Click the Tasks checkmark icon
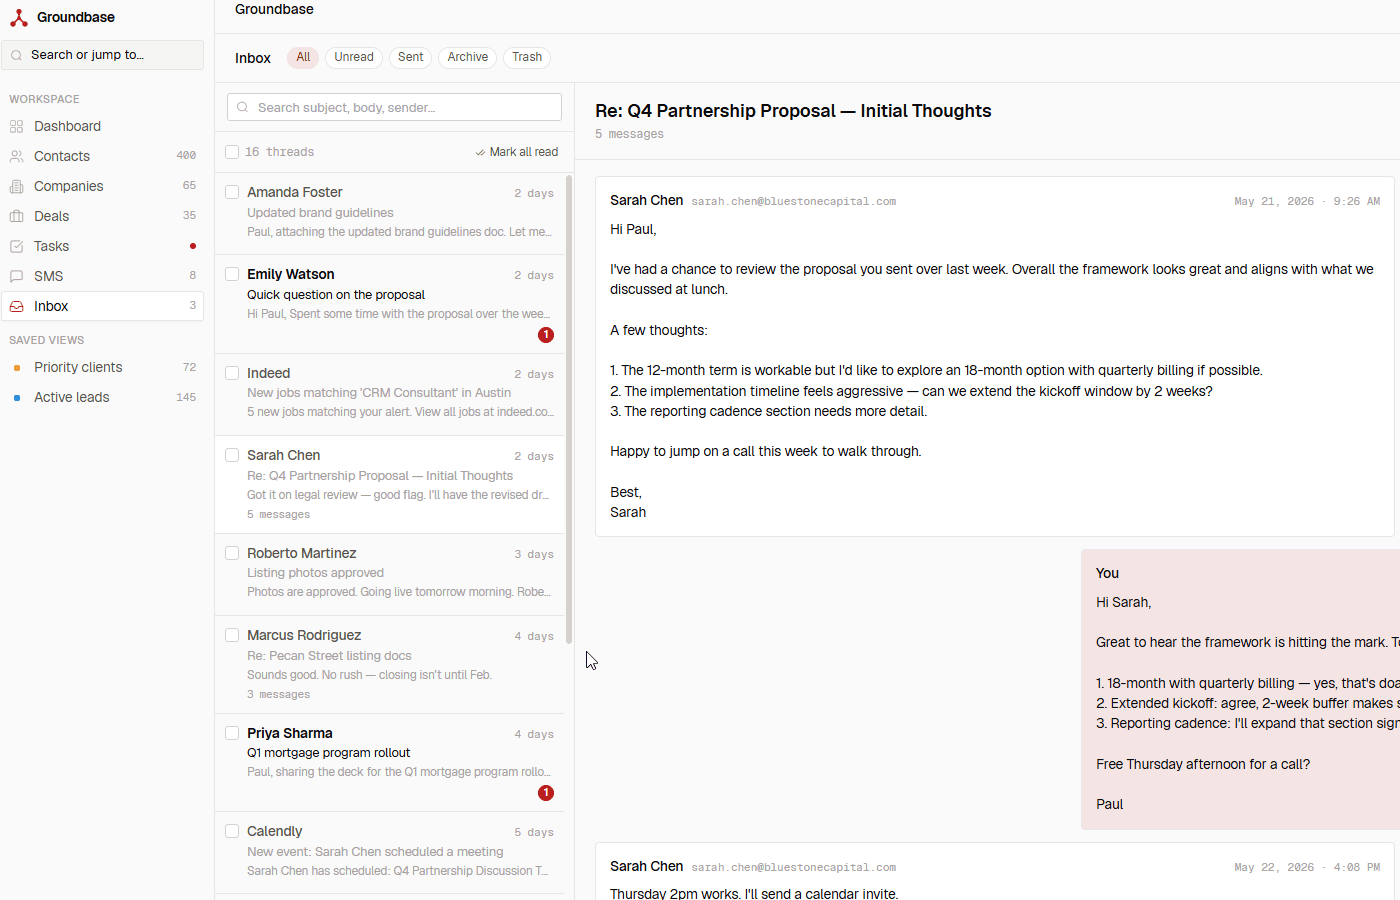 coord(16,246)
